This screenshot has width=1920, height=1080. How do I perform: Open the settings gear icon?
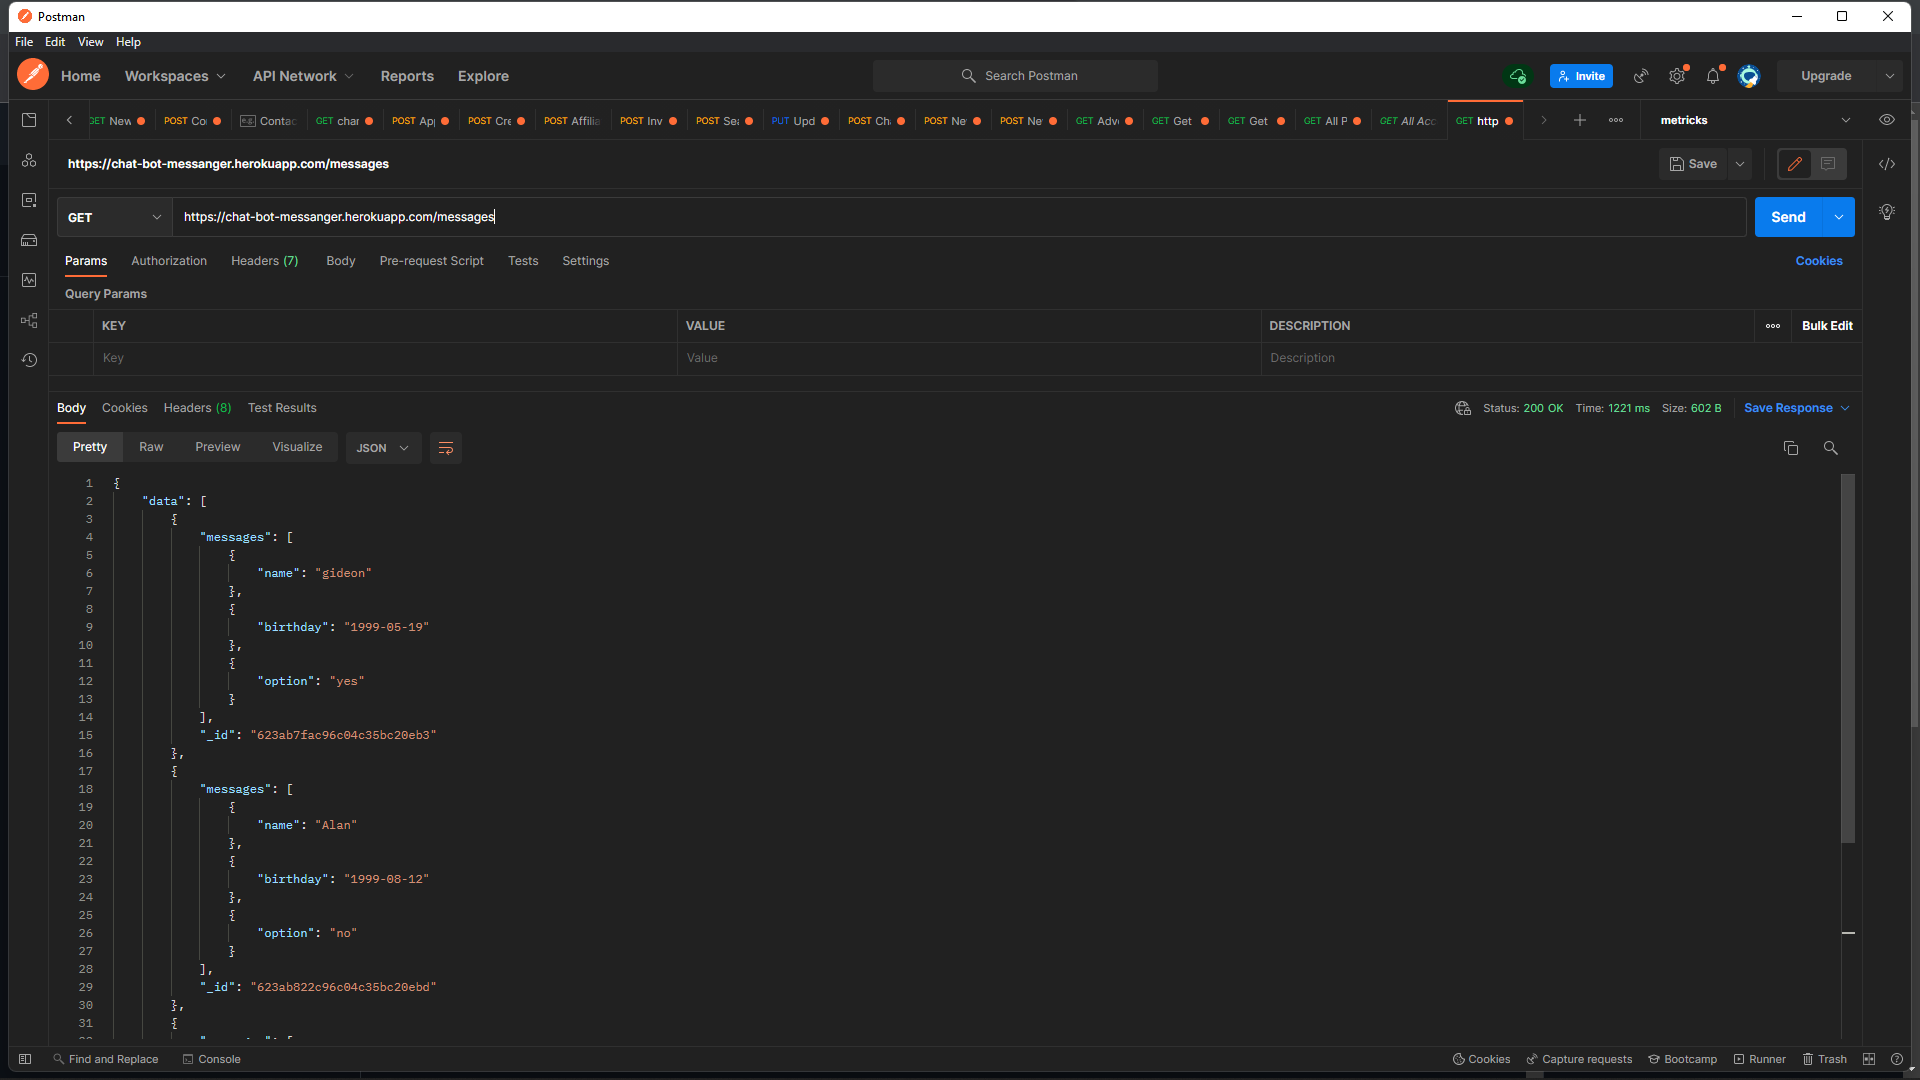[1677, 76]
